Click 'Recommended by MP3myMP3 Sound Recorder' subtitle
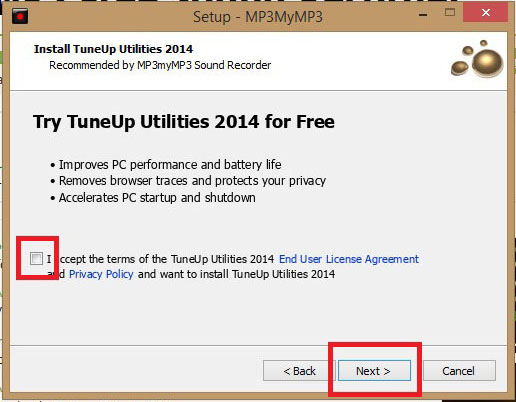Viewport: 516px width, 402px height. point(160,65)
